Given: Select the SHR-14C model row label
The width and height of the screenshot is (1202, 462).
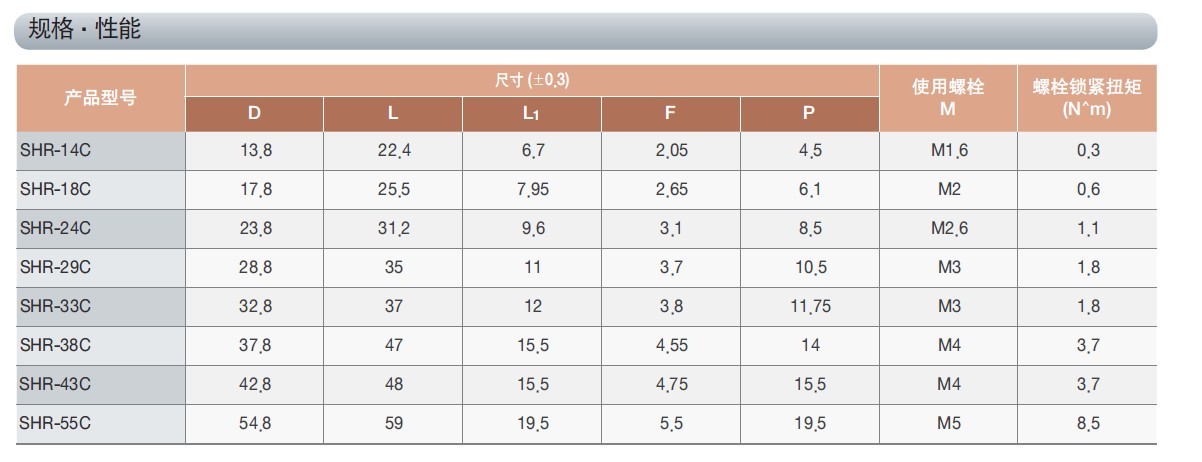Looking at the screenshot, I should [x=56, y=150].
